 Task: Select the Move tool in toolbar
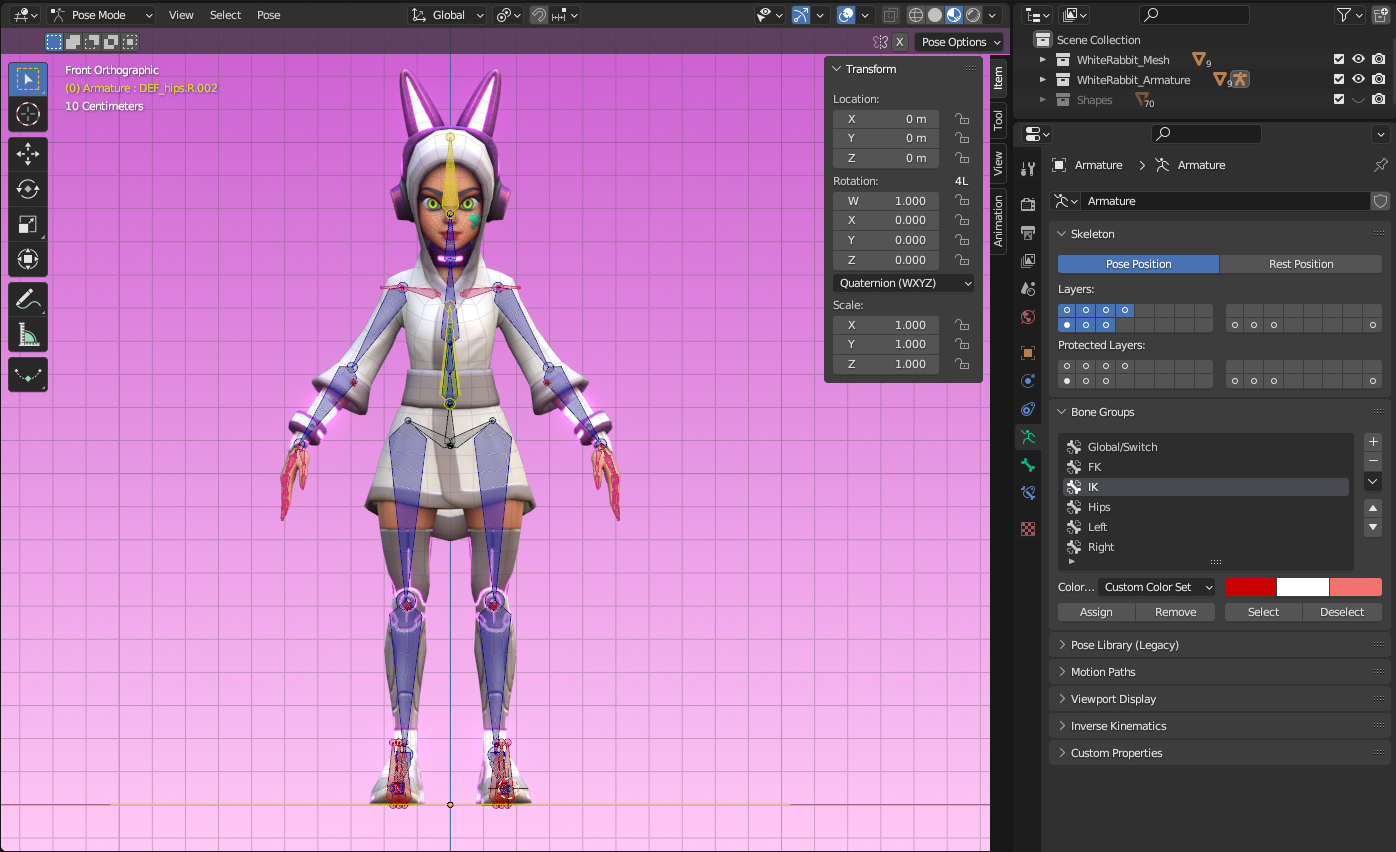28,154
